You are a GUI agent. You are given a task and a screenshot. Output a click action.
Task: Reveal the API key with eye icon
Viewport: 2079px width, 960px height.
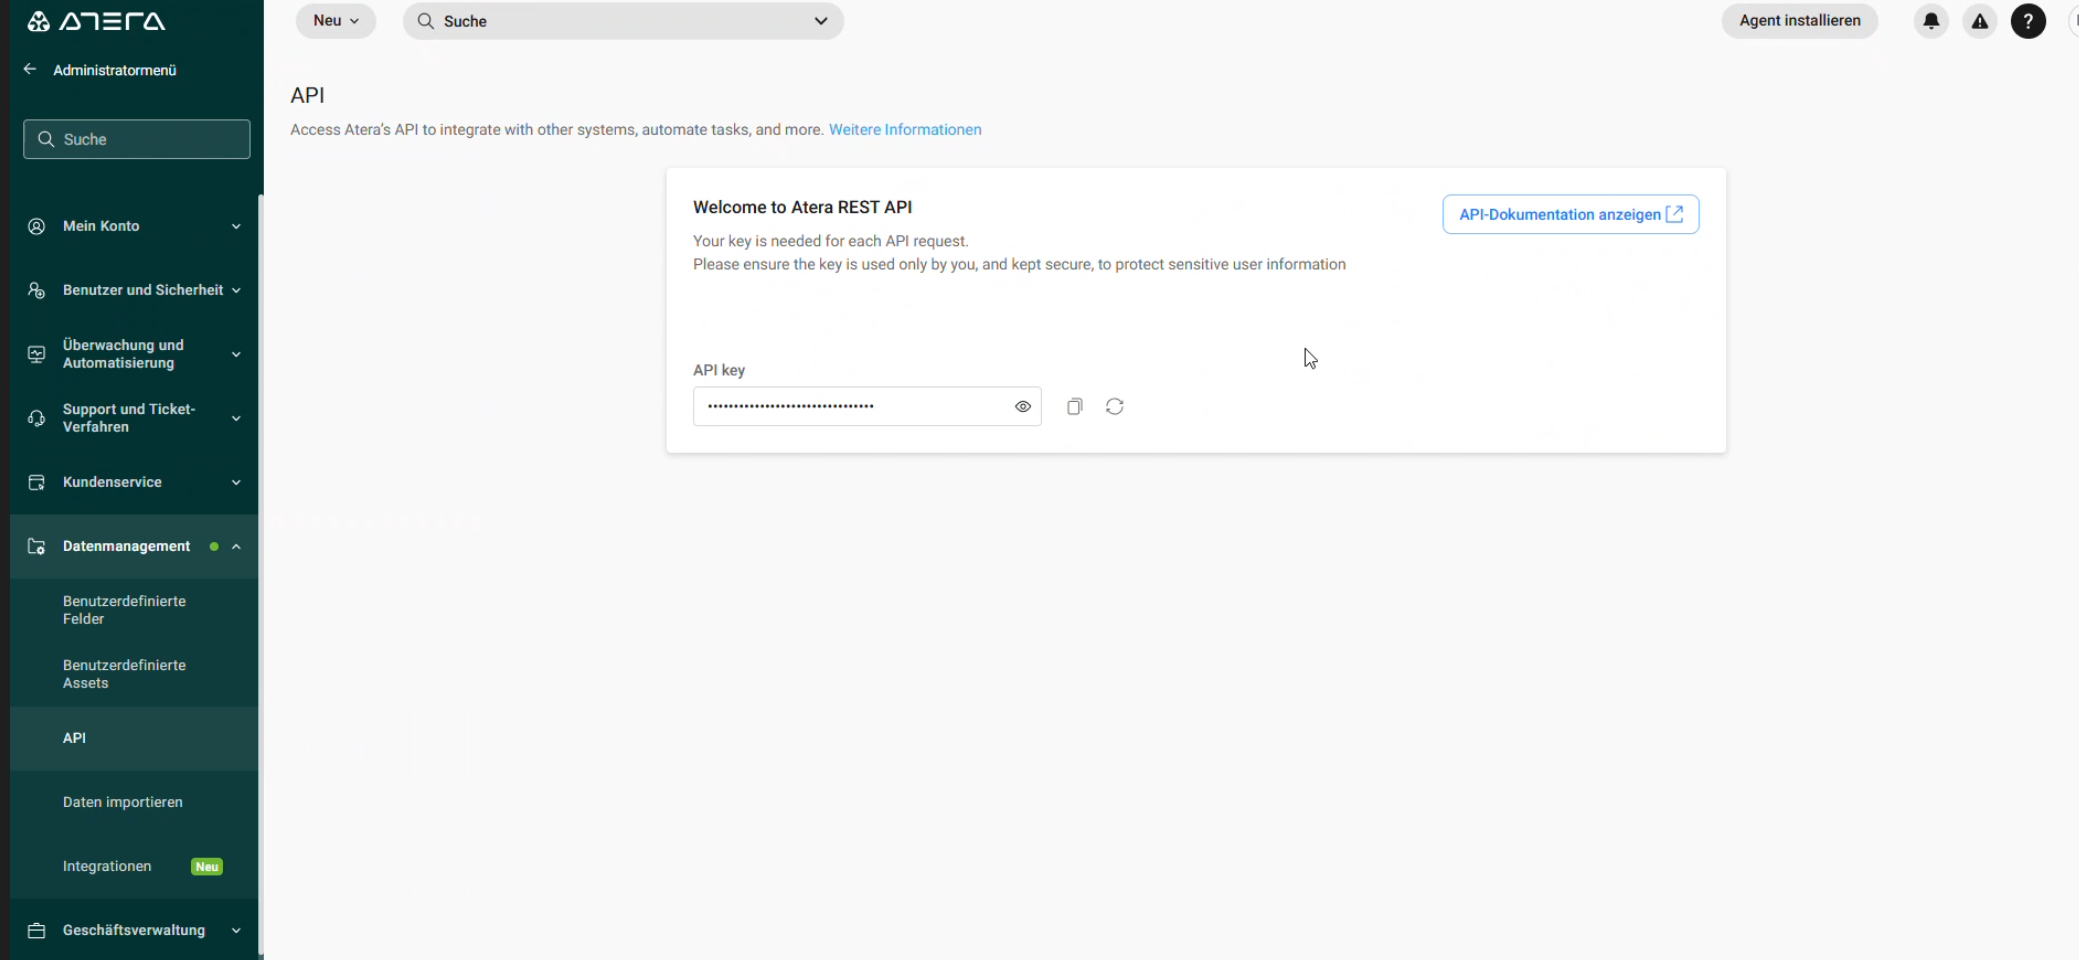click(1022, 406)
